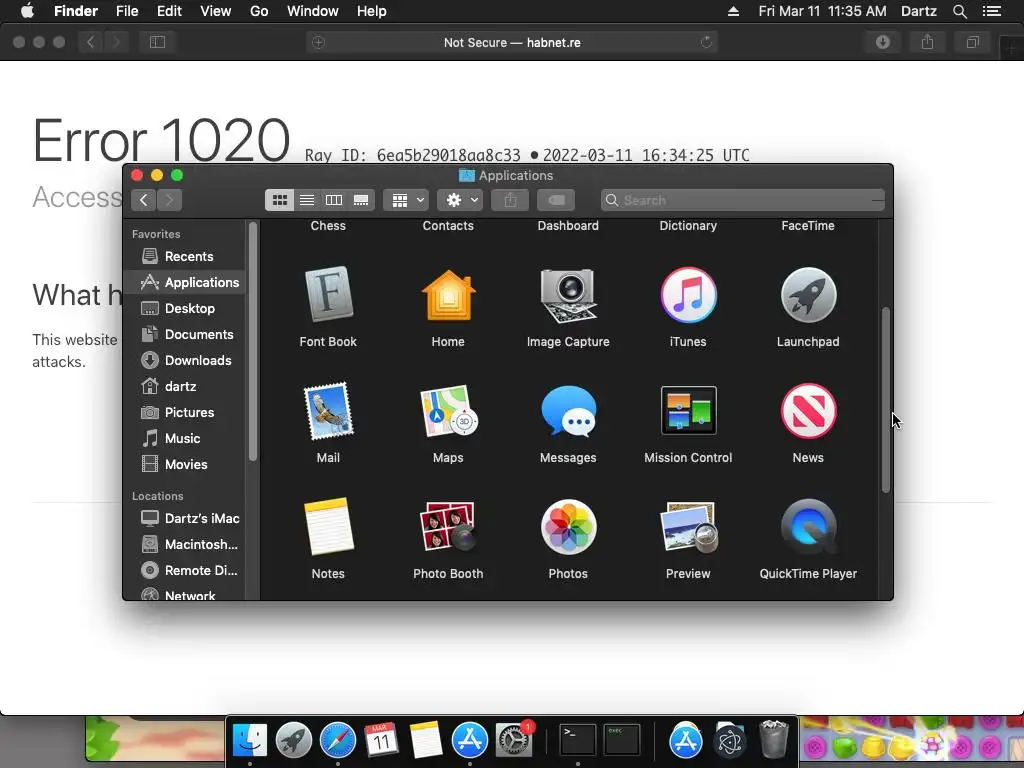1024x768 pixels.
Task: Open Trash in the Dock
Action: [x=774, y=739]
